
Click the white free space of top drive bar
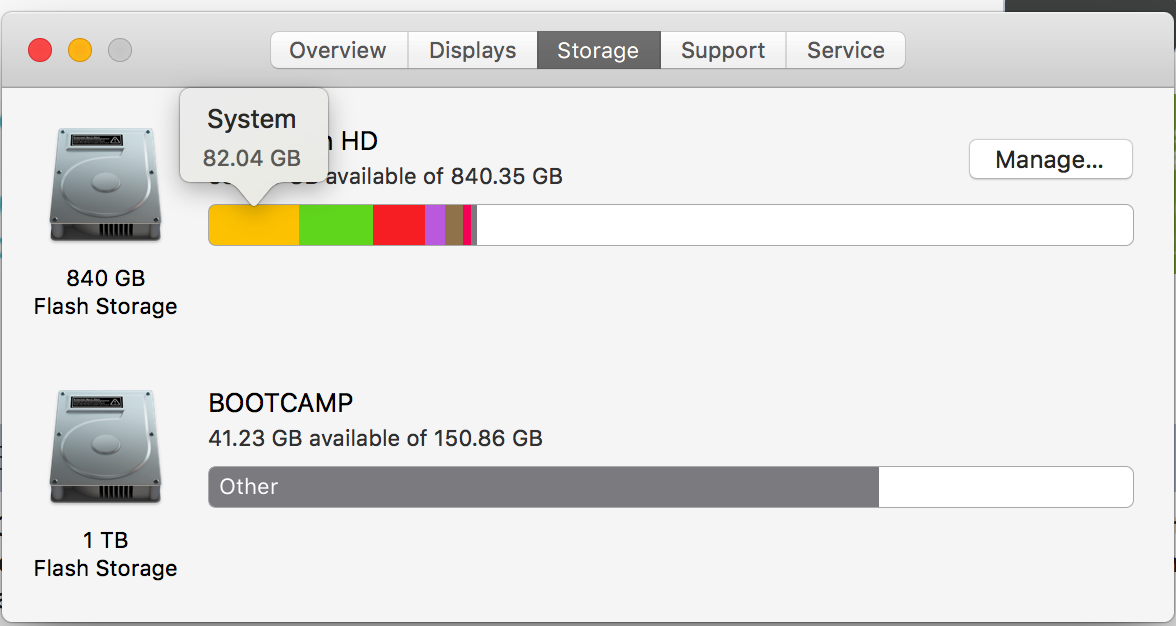point(805,225)
